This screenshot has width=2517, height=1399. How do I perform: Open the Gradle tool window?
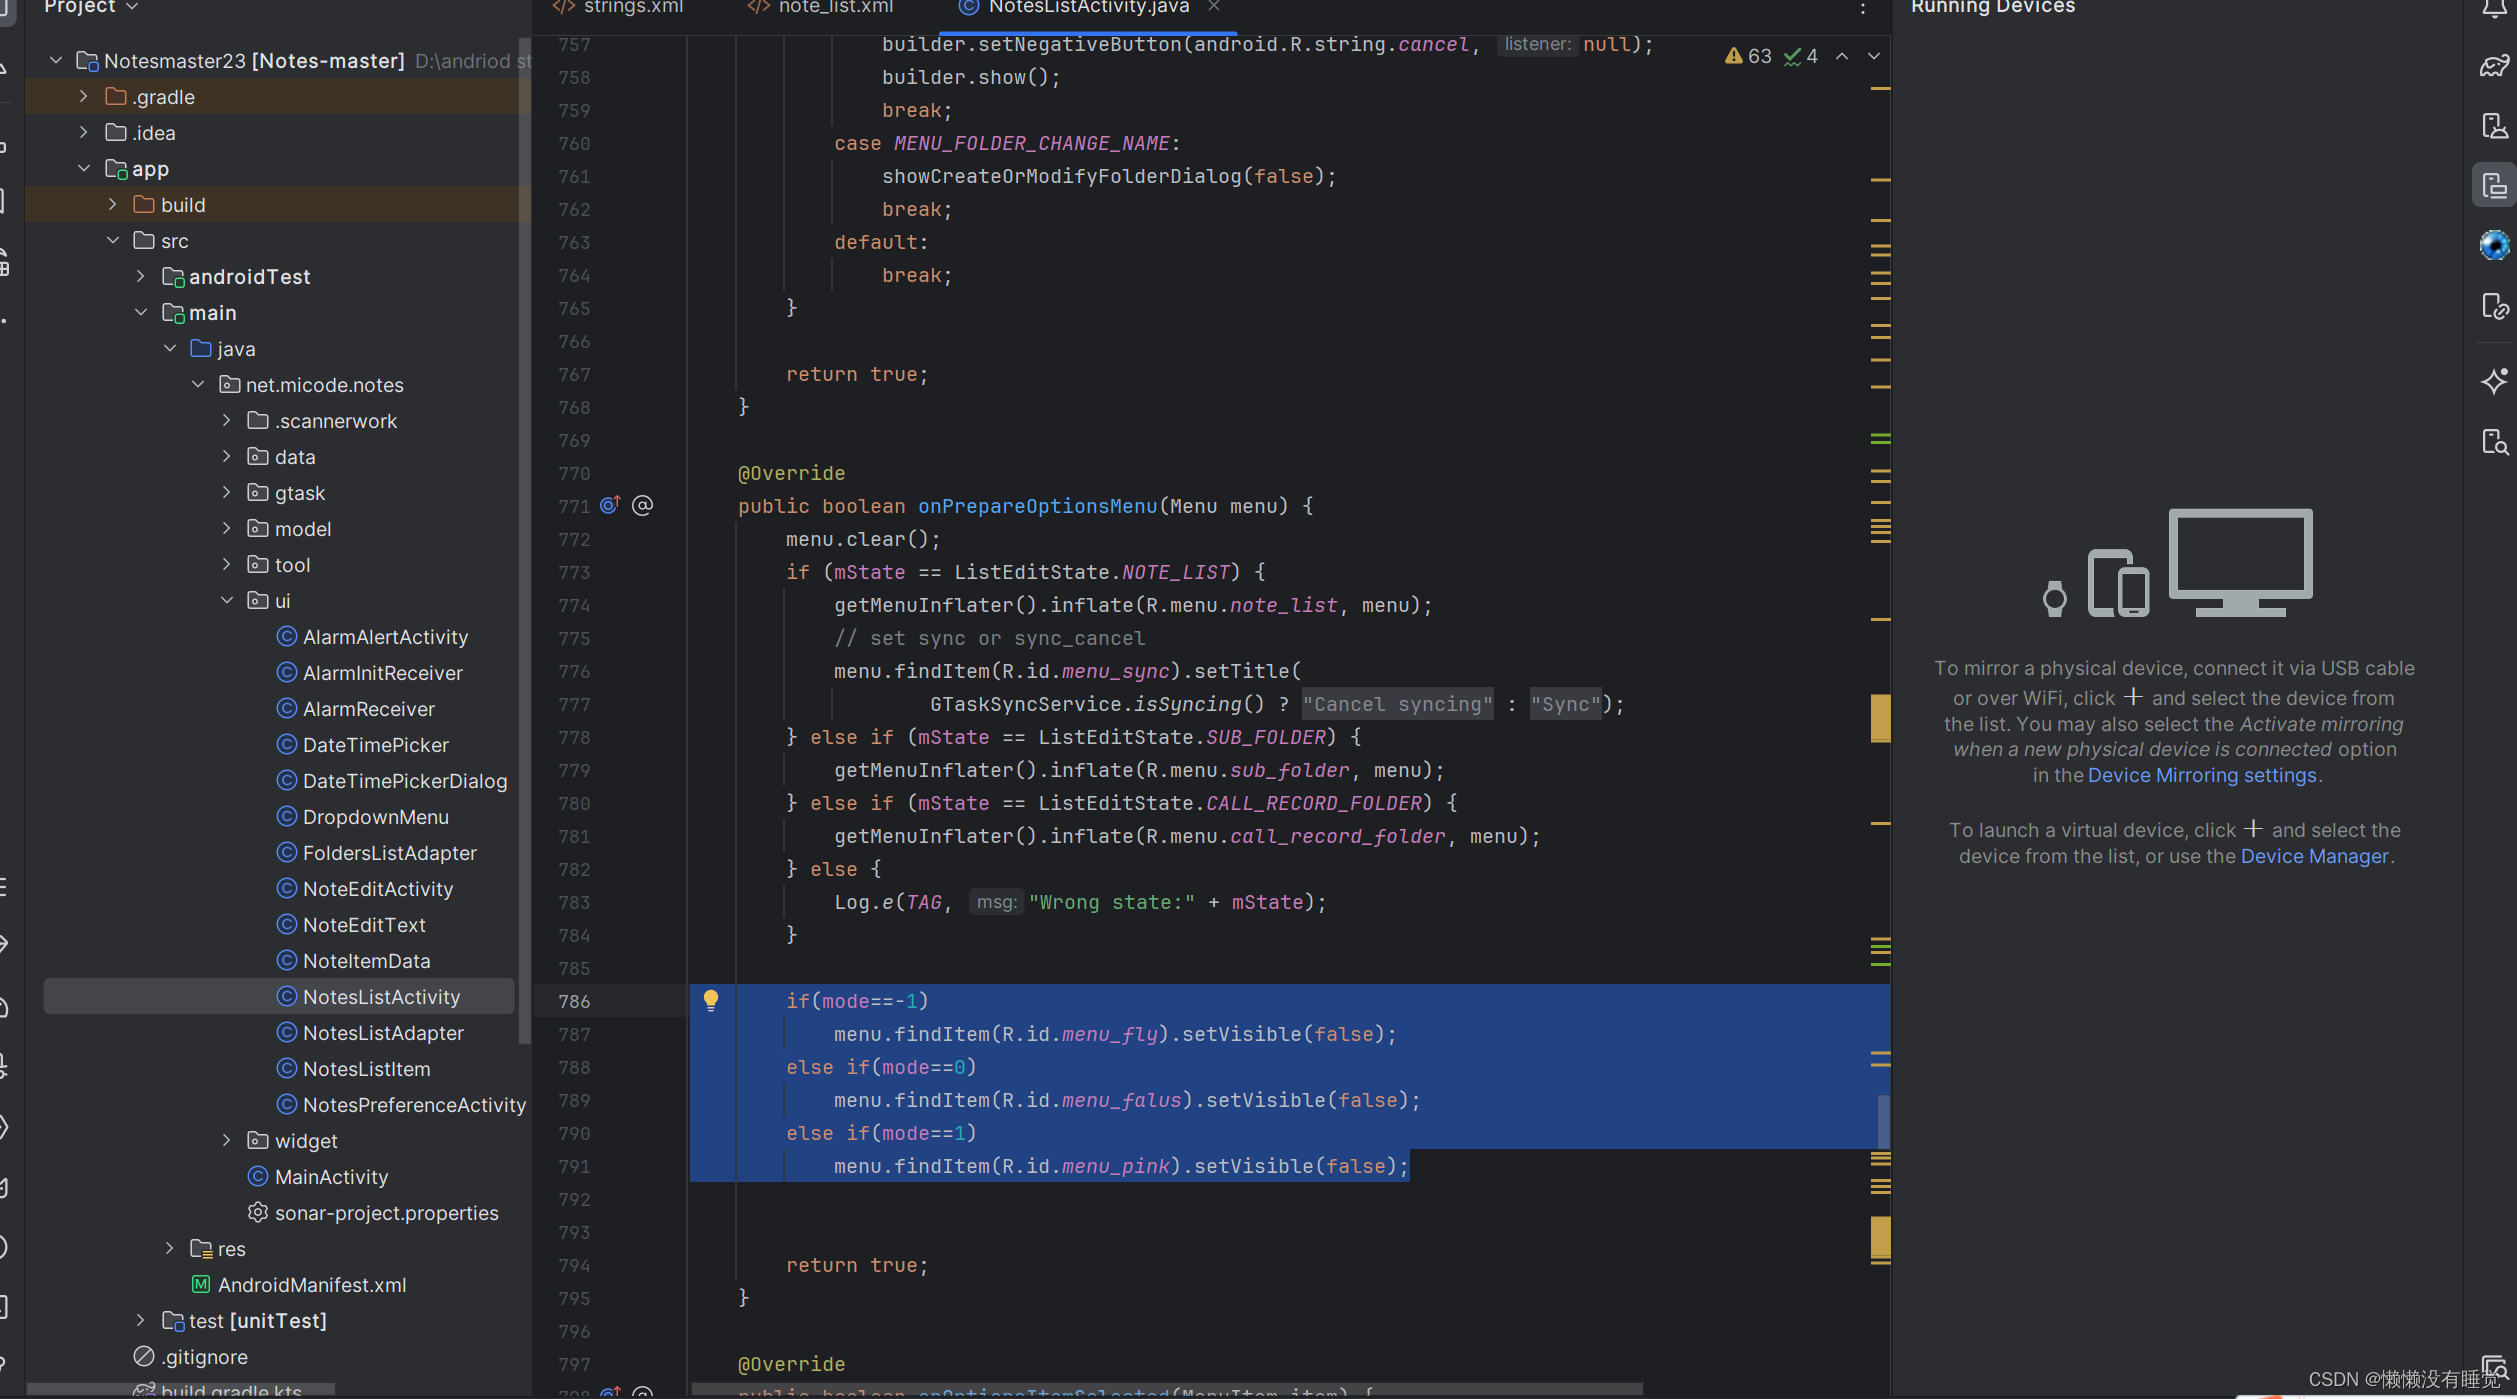click(x=2494, y=66)
